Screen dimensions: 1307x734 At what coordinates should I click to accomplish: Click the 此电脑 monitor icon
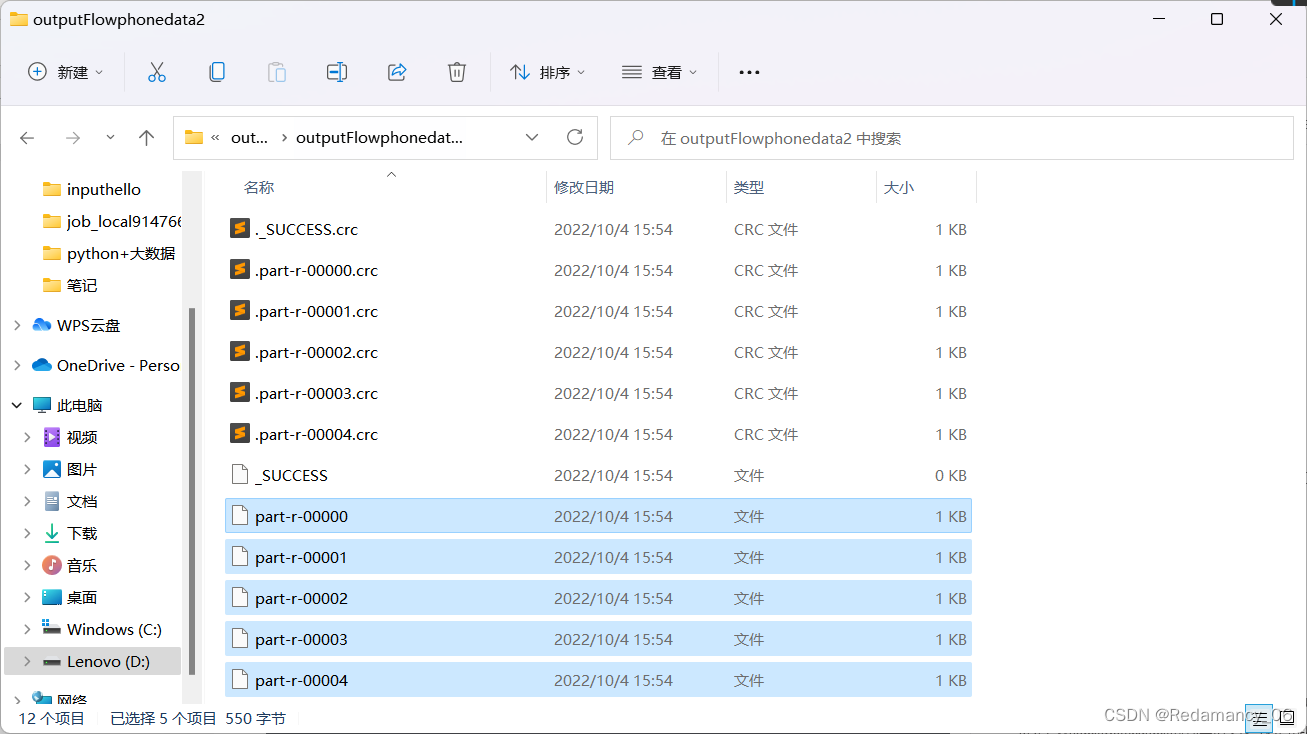tap(42, 405)
